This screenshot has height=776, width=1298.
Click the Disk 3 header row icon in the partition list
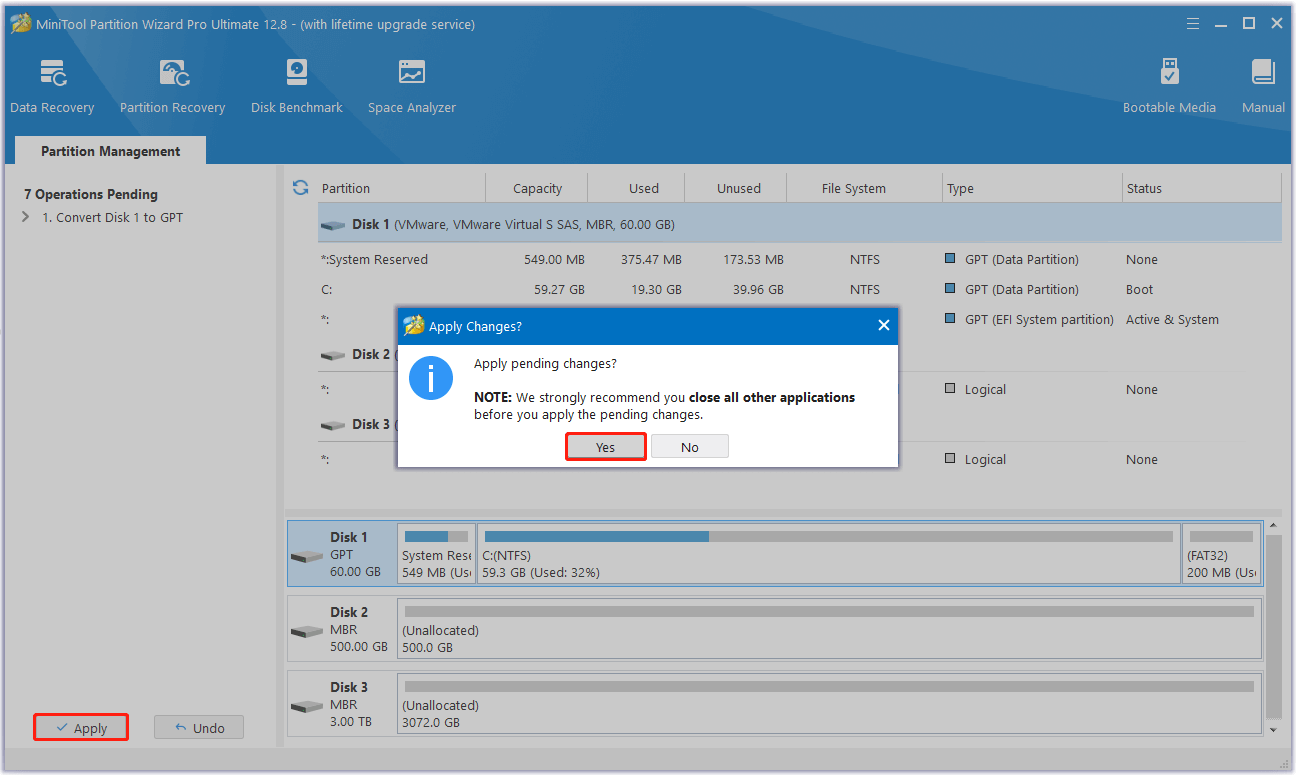coord(332,425)
